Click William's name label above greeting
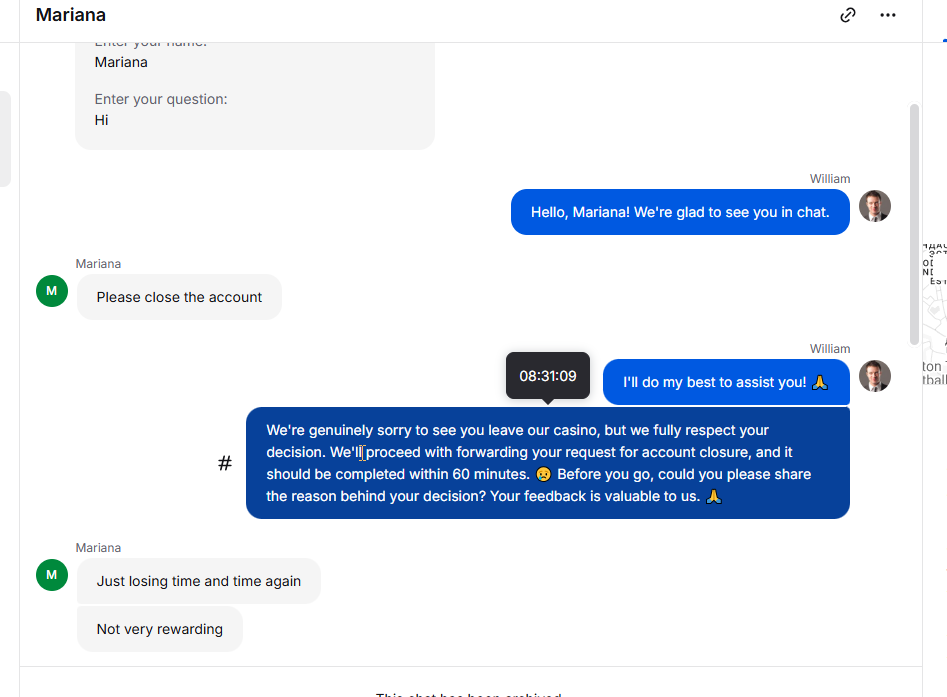Screen dimensions: 947x697 [x=830, y=179]
